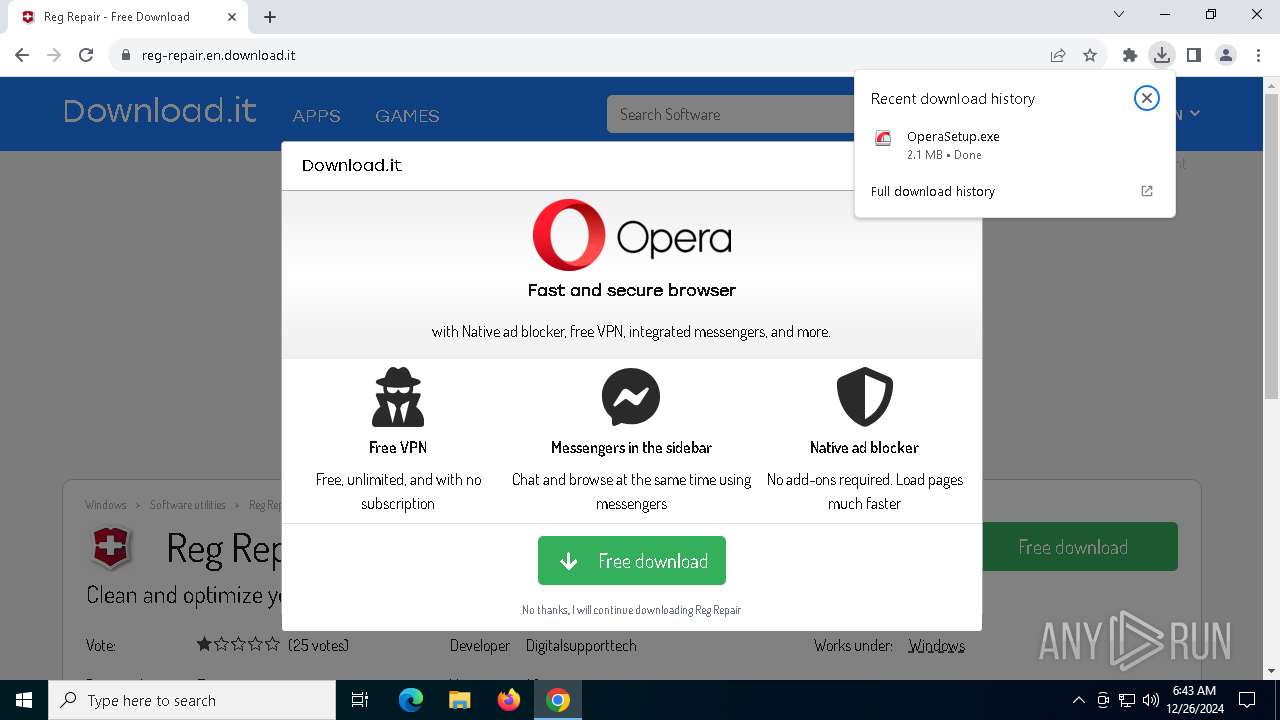The width and height of the screenshot is (1280, 720).
Task: Click the external-link icon beside Full download history
Action: click(1147, 191)
